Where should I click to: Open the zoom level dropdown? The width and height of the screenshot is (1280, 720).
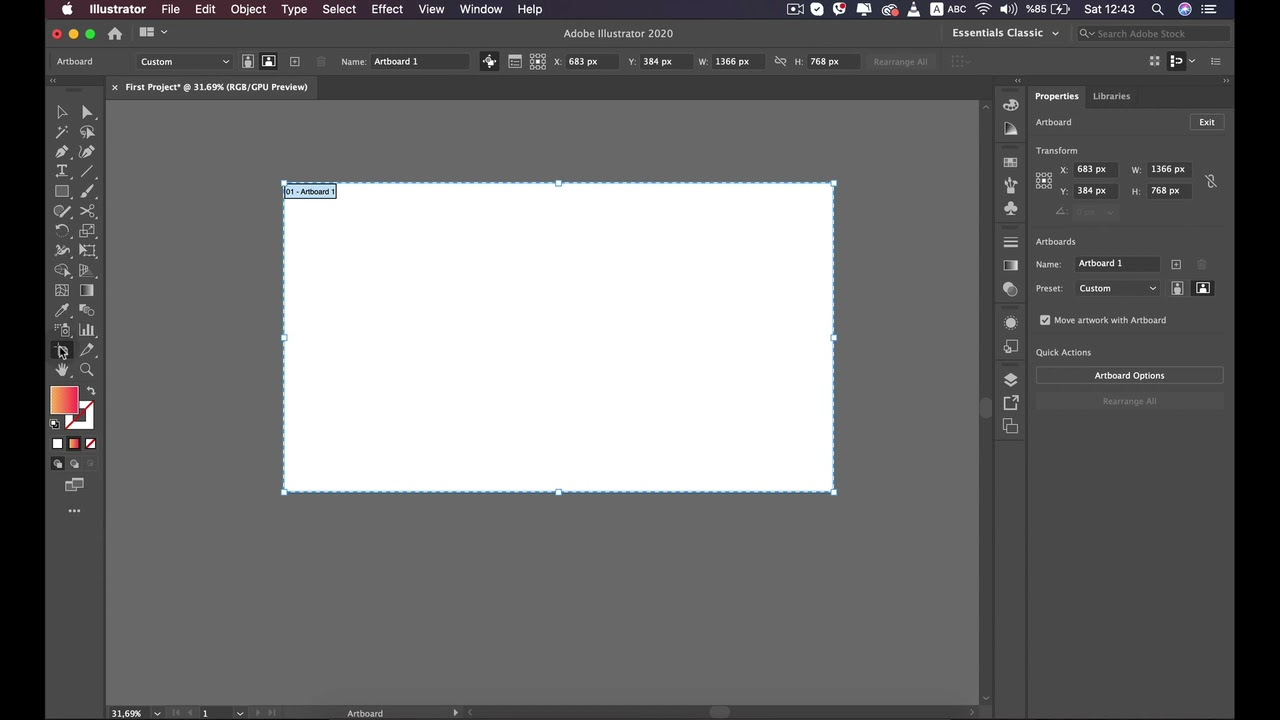(157, 713)
